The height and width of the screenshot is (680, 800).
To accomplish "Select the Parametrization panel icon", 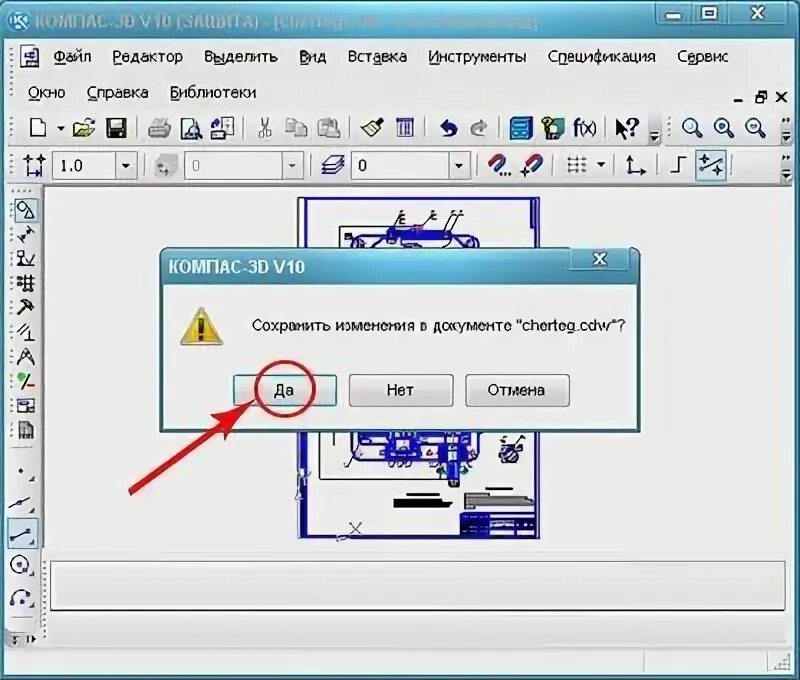I will pyautogui.click(x=26, y=332).
